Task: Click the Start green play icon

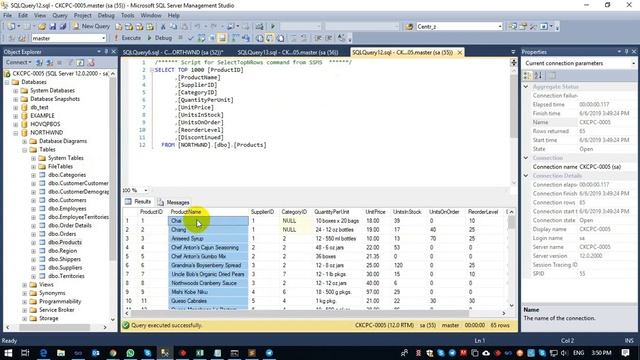Action: tap(273, 27)
